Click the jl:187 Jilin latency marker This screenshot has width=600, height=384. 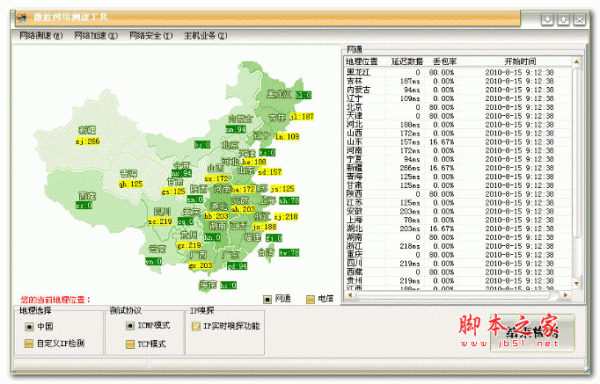pos(302,117)
